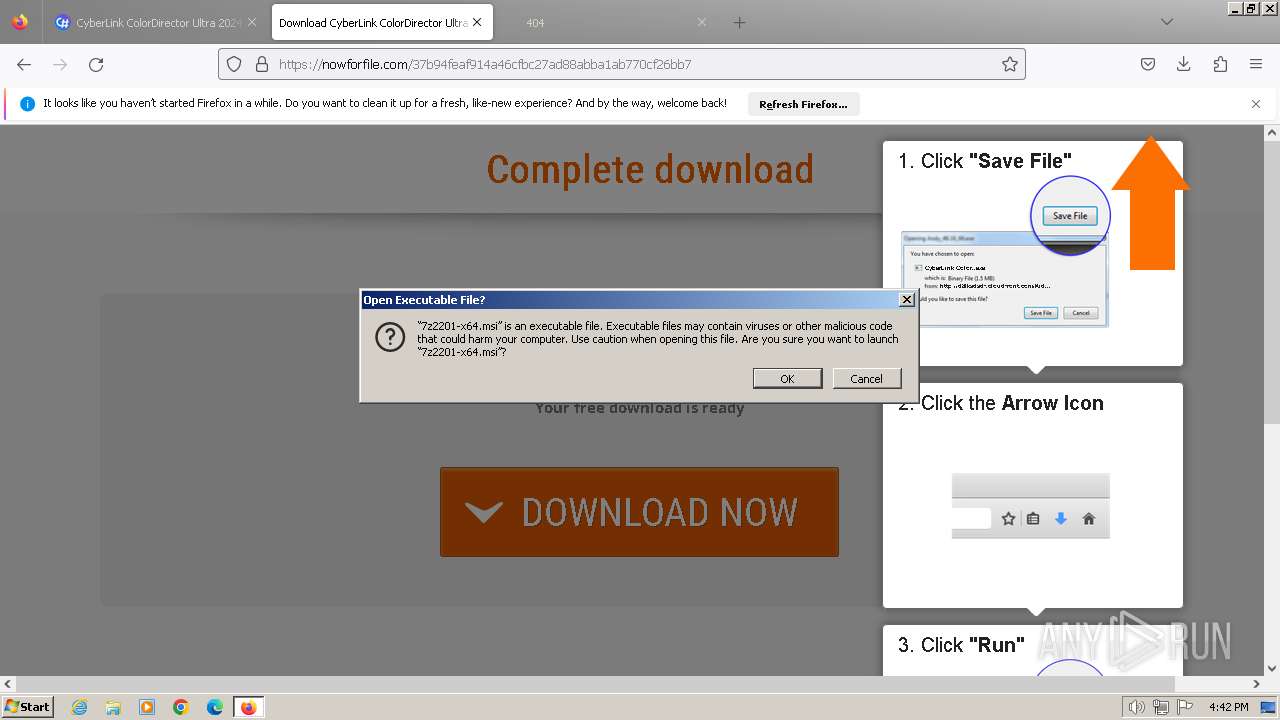Open the Extensions puzzle icon
Viewport: 1280px width, 720px height.
[1220, 64]
